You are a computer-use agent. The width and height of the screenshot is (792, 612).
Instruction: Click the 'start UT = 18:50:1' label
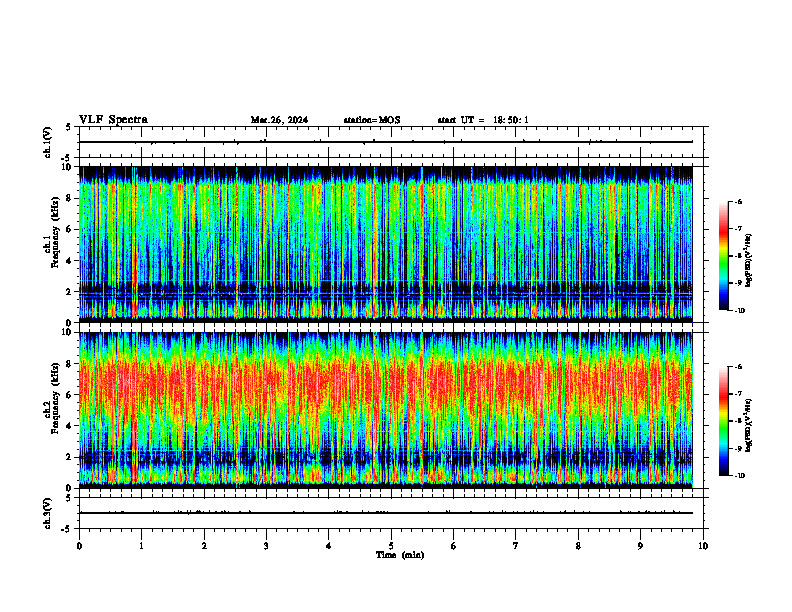[x=483, y=120]
